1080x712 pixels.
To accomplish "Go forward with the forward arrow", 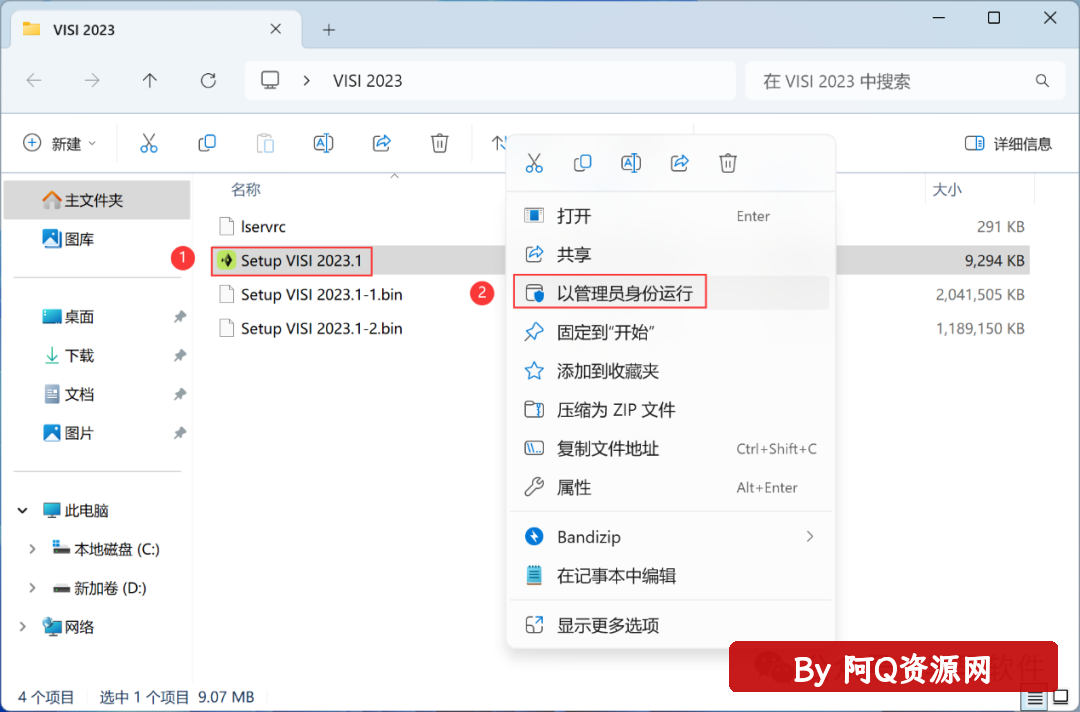I will [92, 81].
